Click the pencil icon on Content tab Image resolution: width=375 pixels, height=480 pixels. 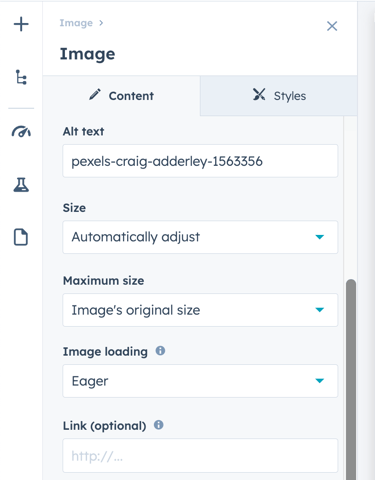click(95, 94)
